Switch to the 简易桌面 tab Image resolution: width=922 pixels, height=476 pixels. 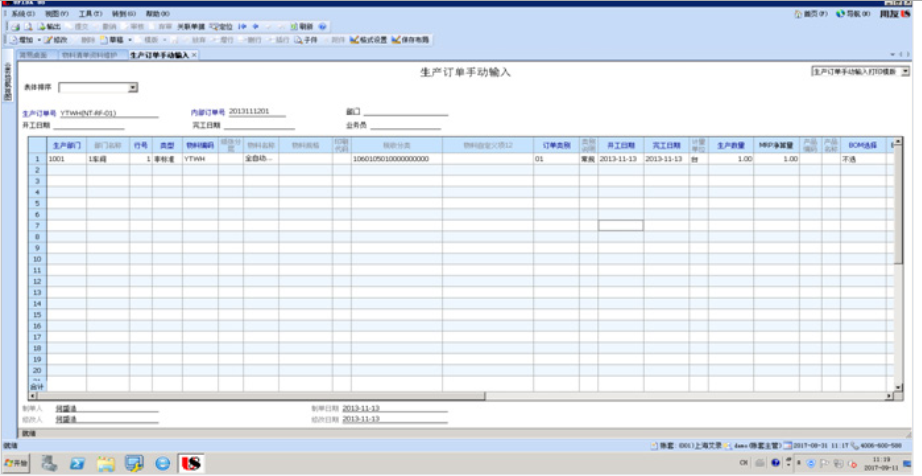point(32,55)
